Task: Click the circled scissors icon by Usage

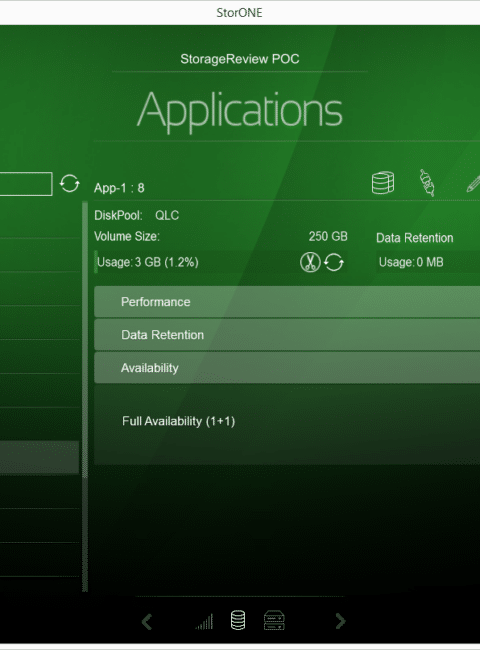Action: pos(310,262)
